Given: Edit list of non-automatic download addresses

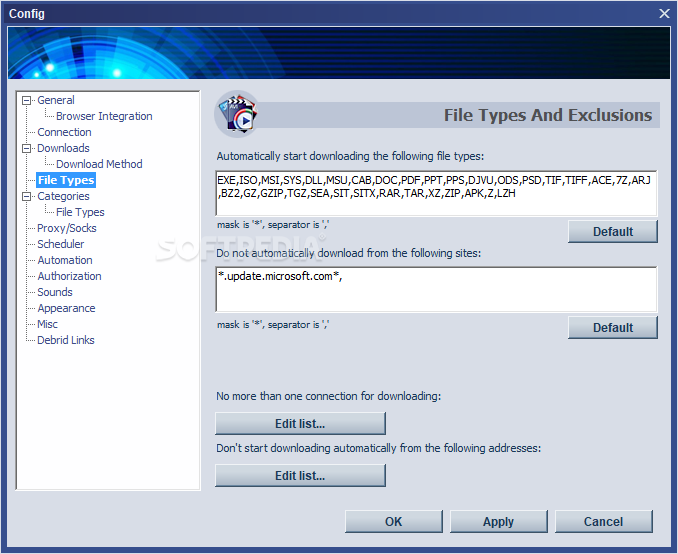Looking at the screenshot, I should coord(300,476).
